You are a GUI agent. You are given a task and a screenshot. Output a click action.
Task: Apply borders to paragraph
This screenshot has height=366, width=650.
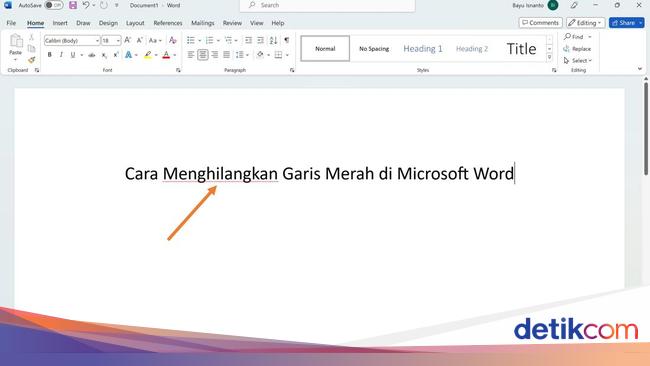279,55
